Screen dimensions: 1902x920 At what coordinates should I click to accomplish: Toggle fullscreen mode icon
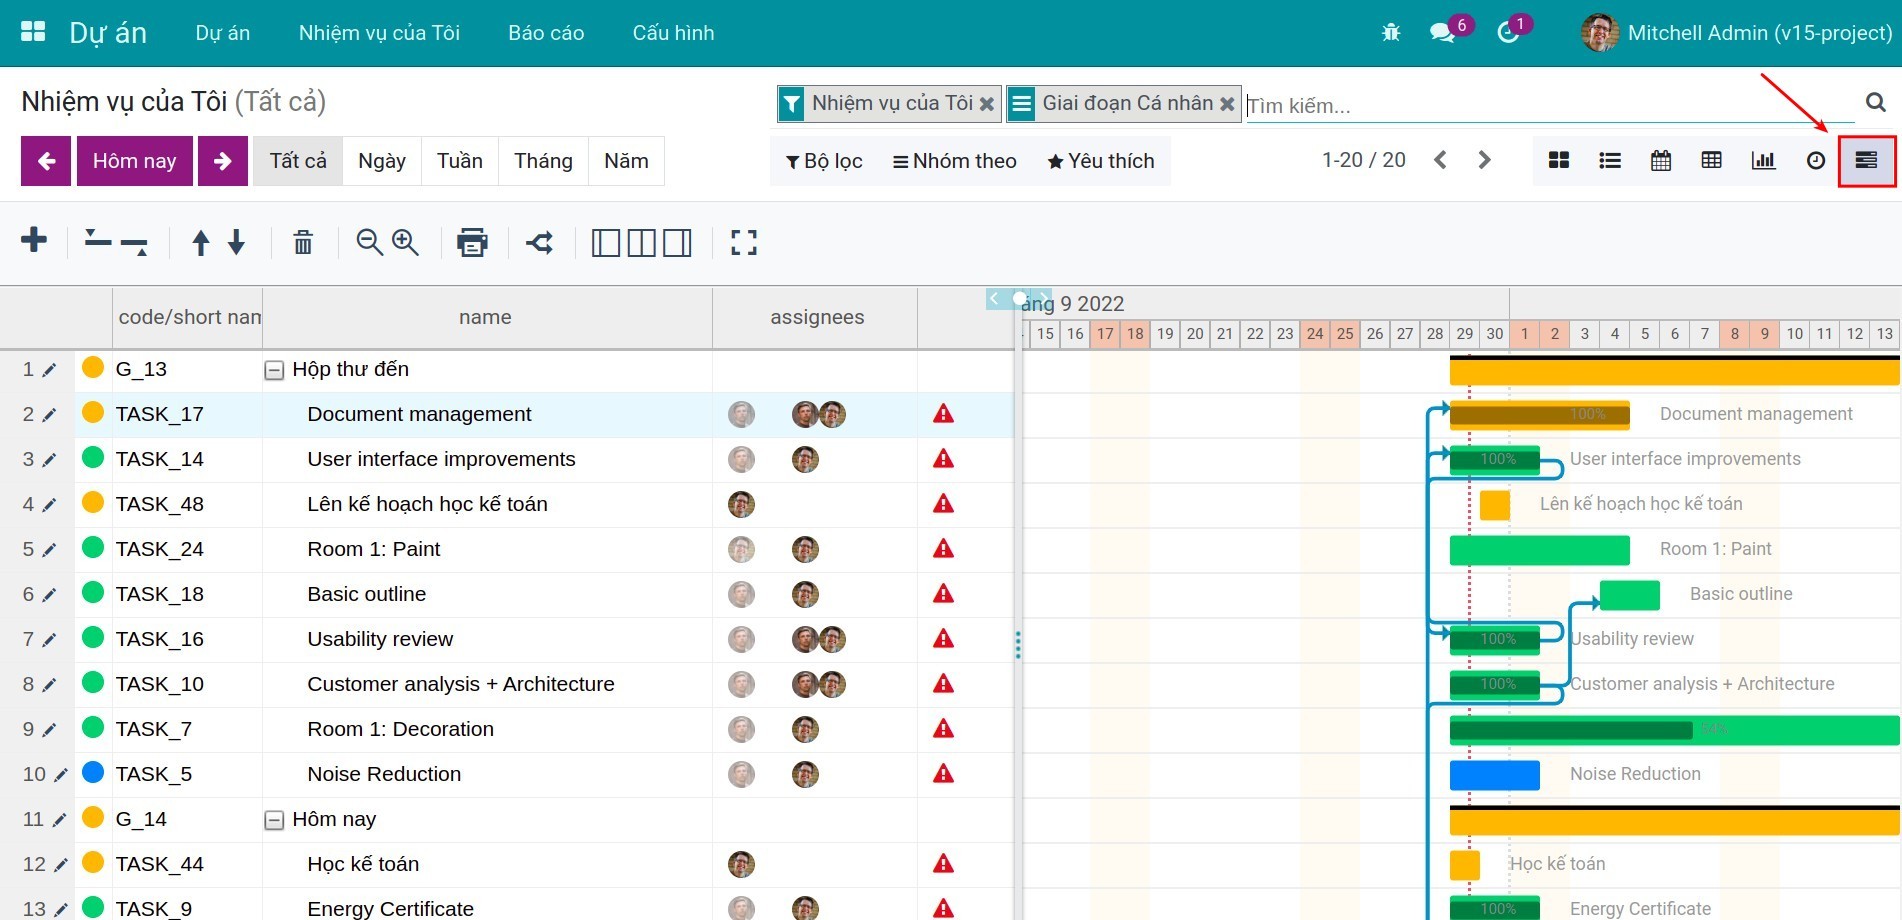click(x=743, y=242)
